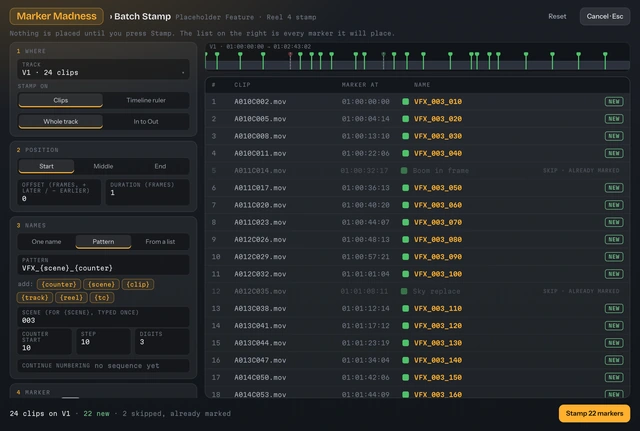Add the {track} token chip
The height and width of the screenshot is (431, 640).
[35, 298]
